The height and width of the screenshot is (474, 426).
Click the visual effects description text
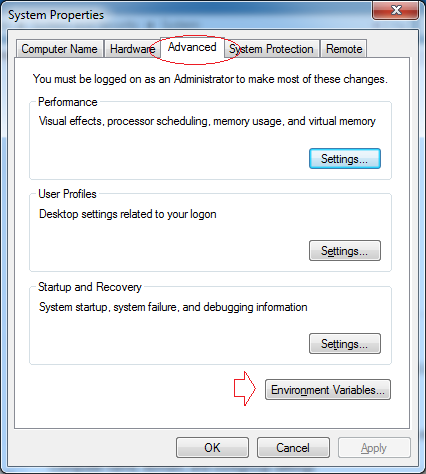point(207,121)
